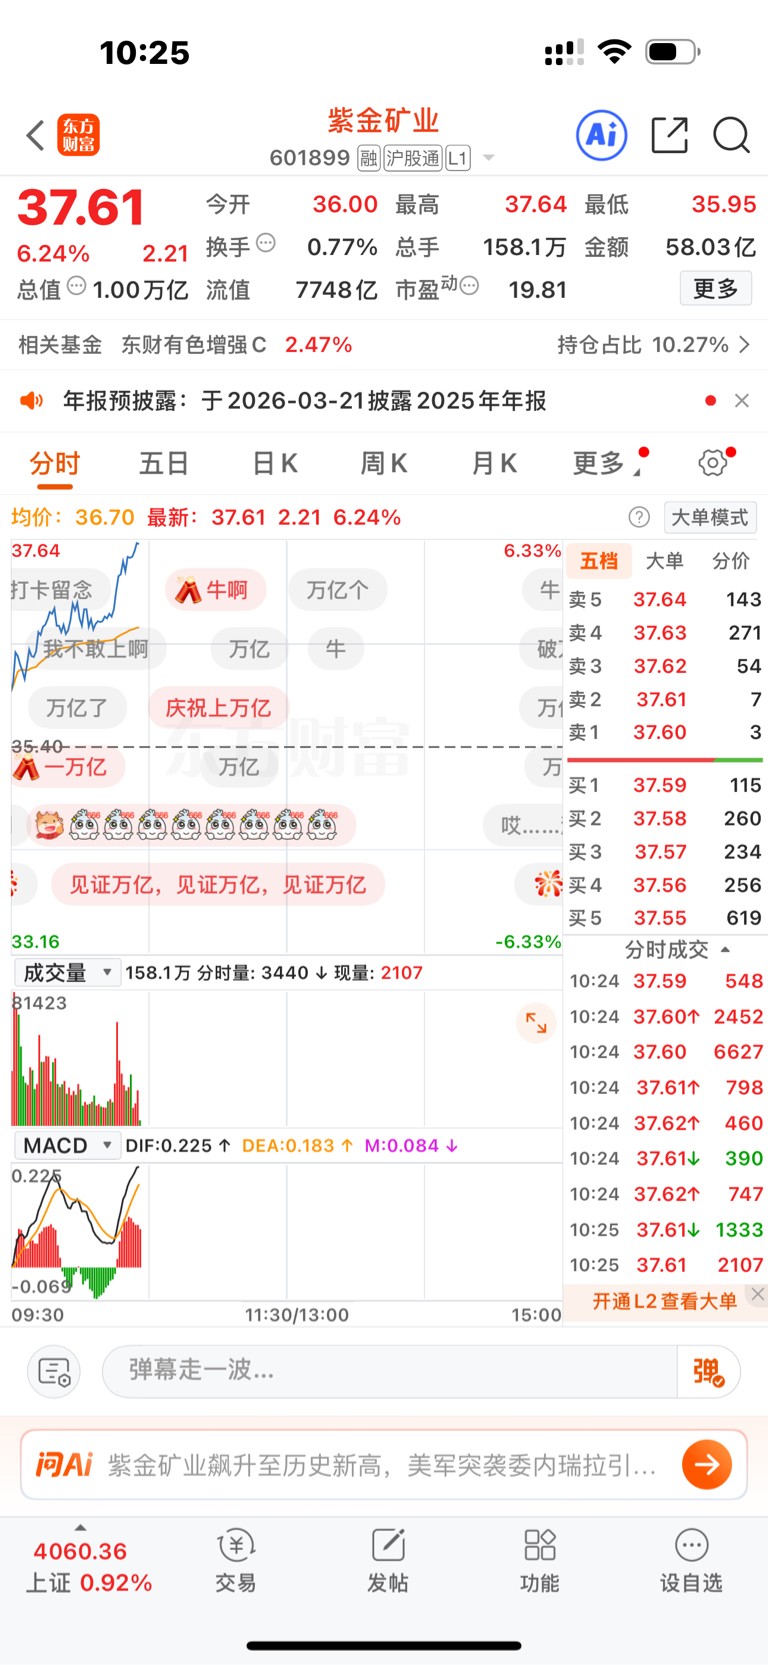The image size is (768, 1665).
Task: Tap the orange arrow send button
Action: [707, 1465]
